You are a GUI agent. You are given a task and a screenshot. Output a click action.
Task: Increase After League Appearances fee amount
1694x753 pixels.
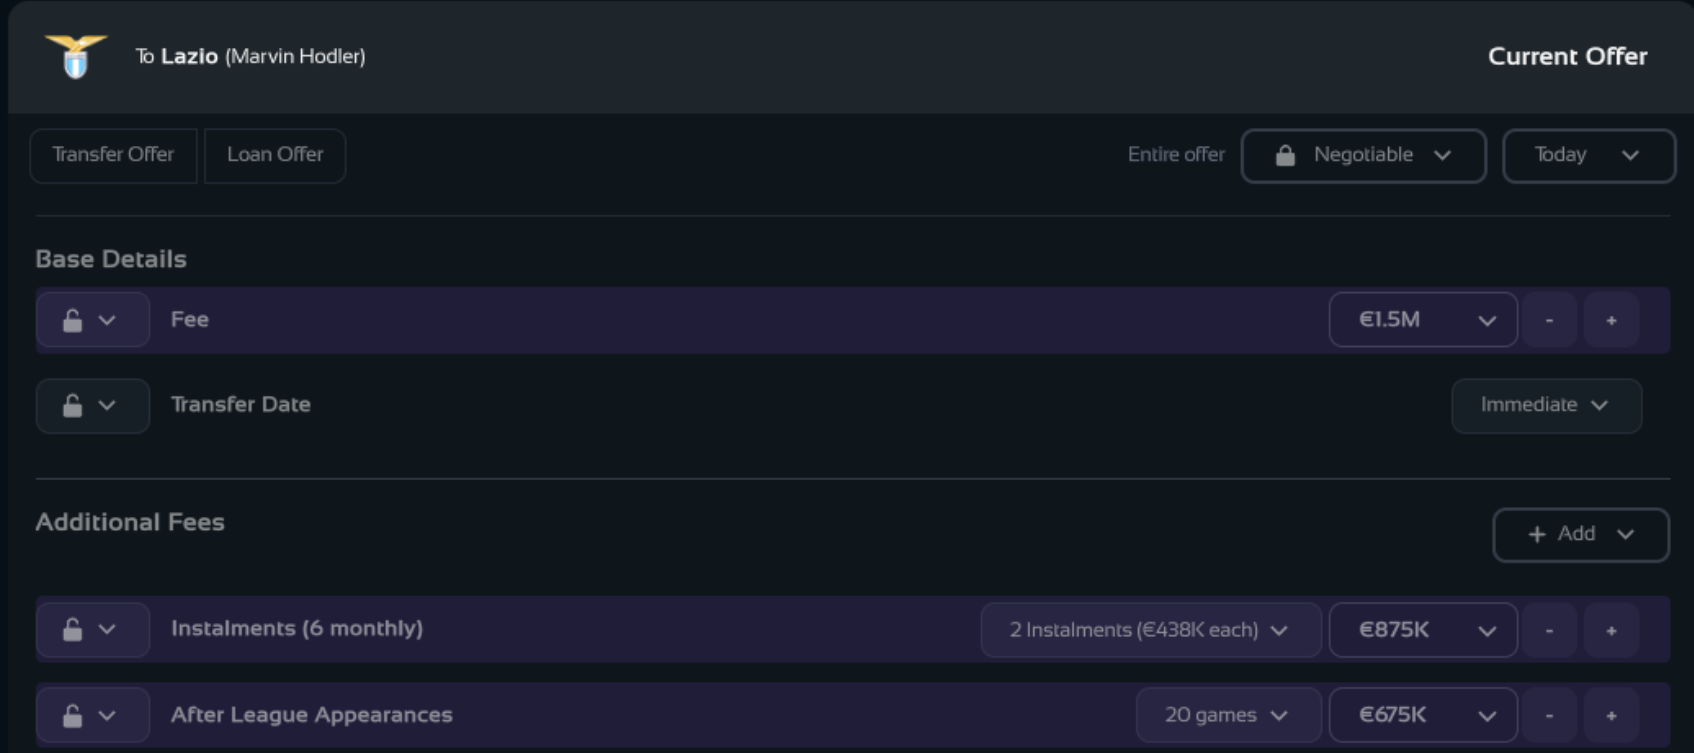coord(1611,715)
